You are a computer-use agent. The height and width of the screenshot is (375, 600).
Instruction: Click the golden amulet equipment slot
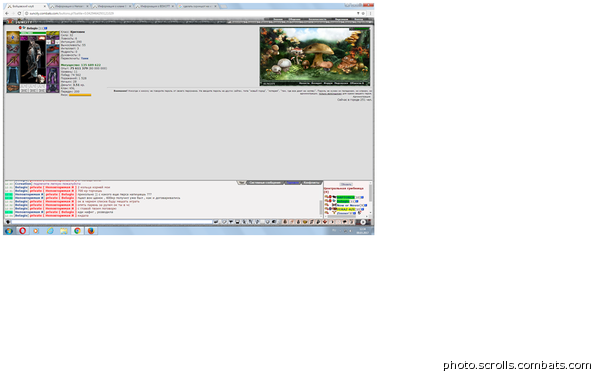[13, 38]
